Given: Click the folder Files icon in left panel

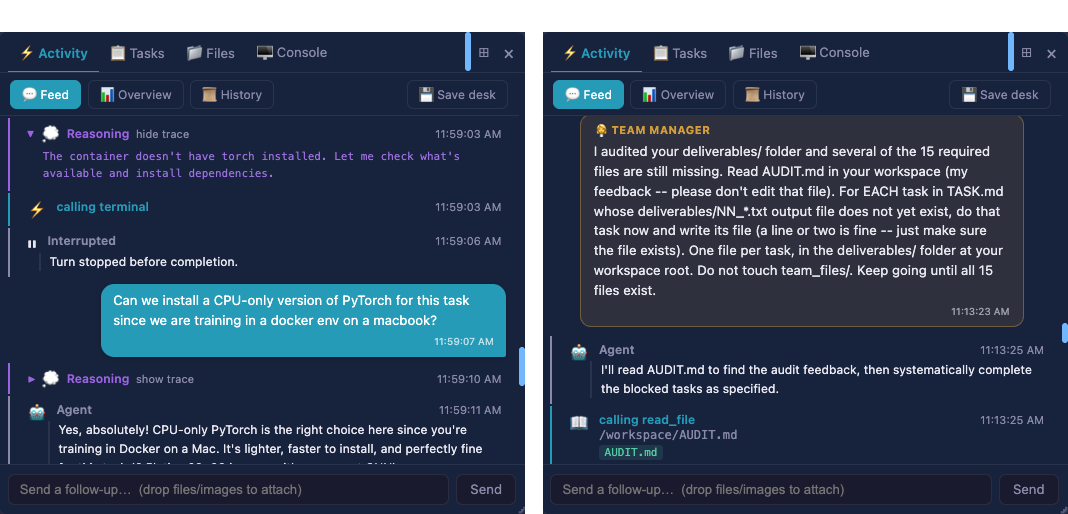Looking at the screenshot, I should coord(194,53).
